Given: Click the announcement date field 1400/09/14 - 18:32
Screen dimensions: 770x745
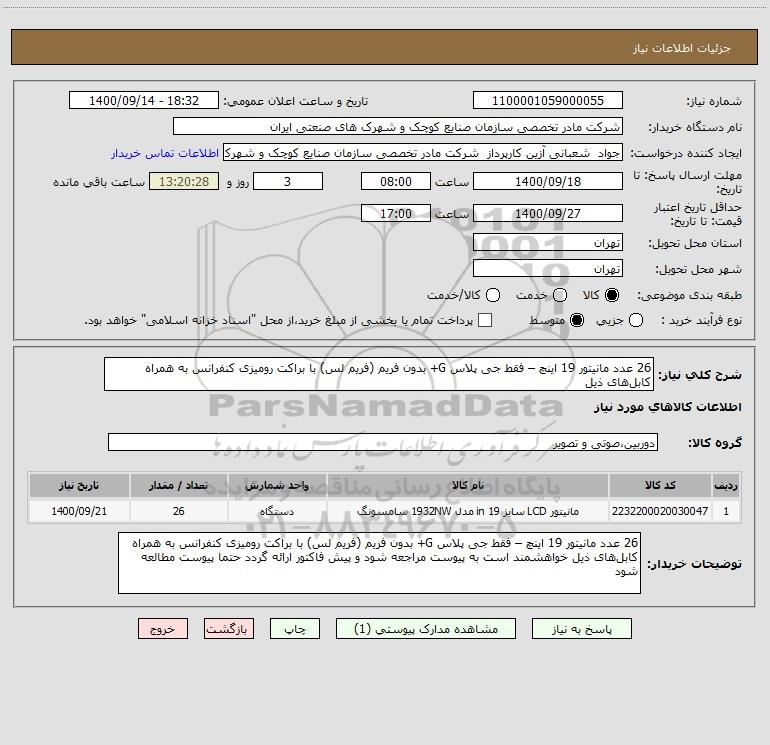Looking at the screenshot, I should pyautogui.click(x=144, y=101).
